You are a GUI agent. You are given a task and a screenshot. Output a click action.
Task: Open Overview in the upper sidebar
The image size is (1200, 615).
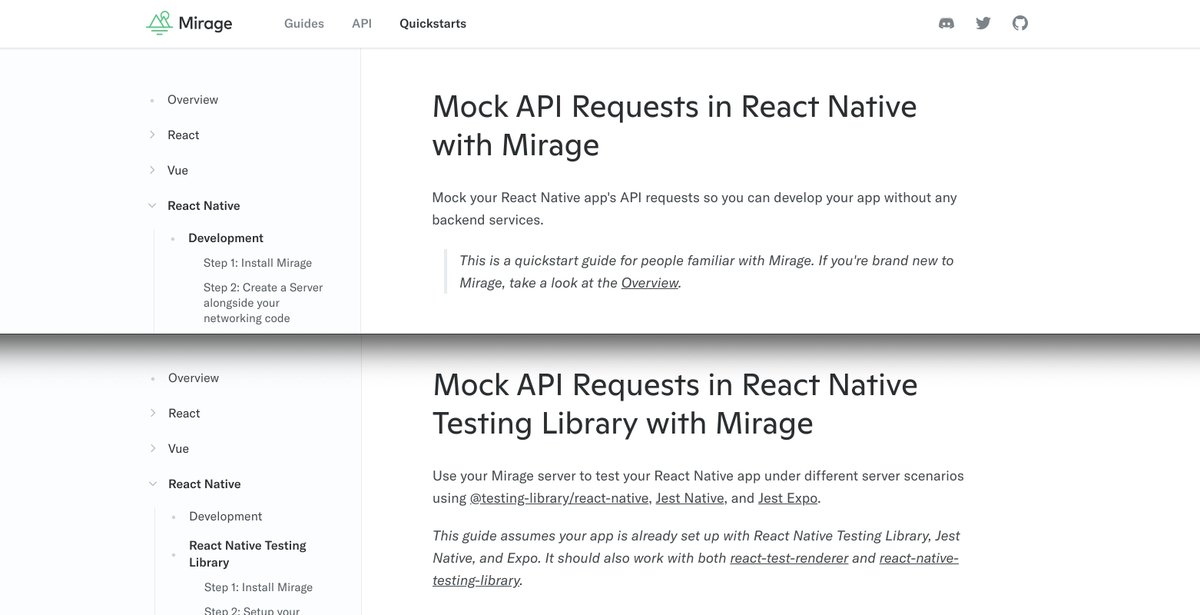pyautogui.click(x=193, y=99)
